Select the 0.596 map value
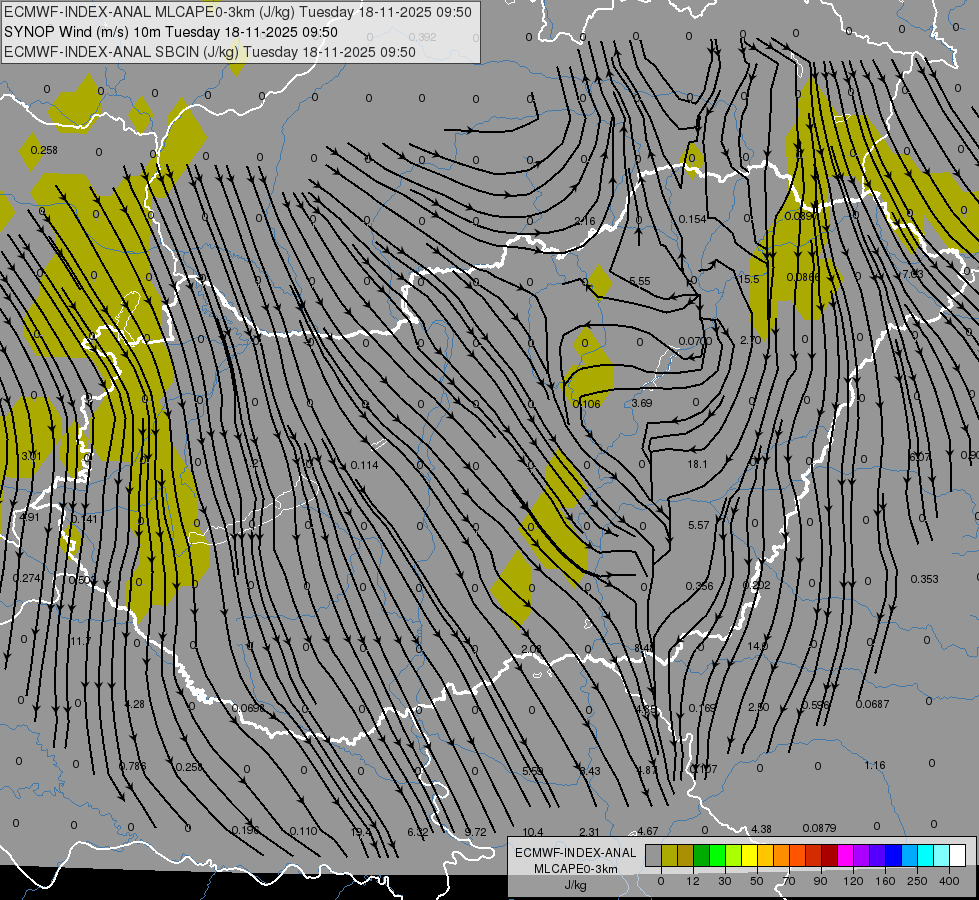Screen dimensions: 979x900 point(815,705)
